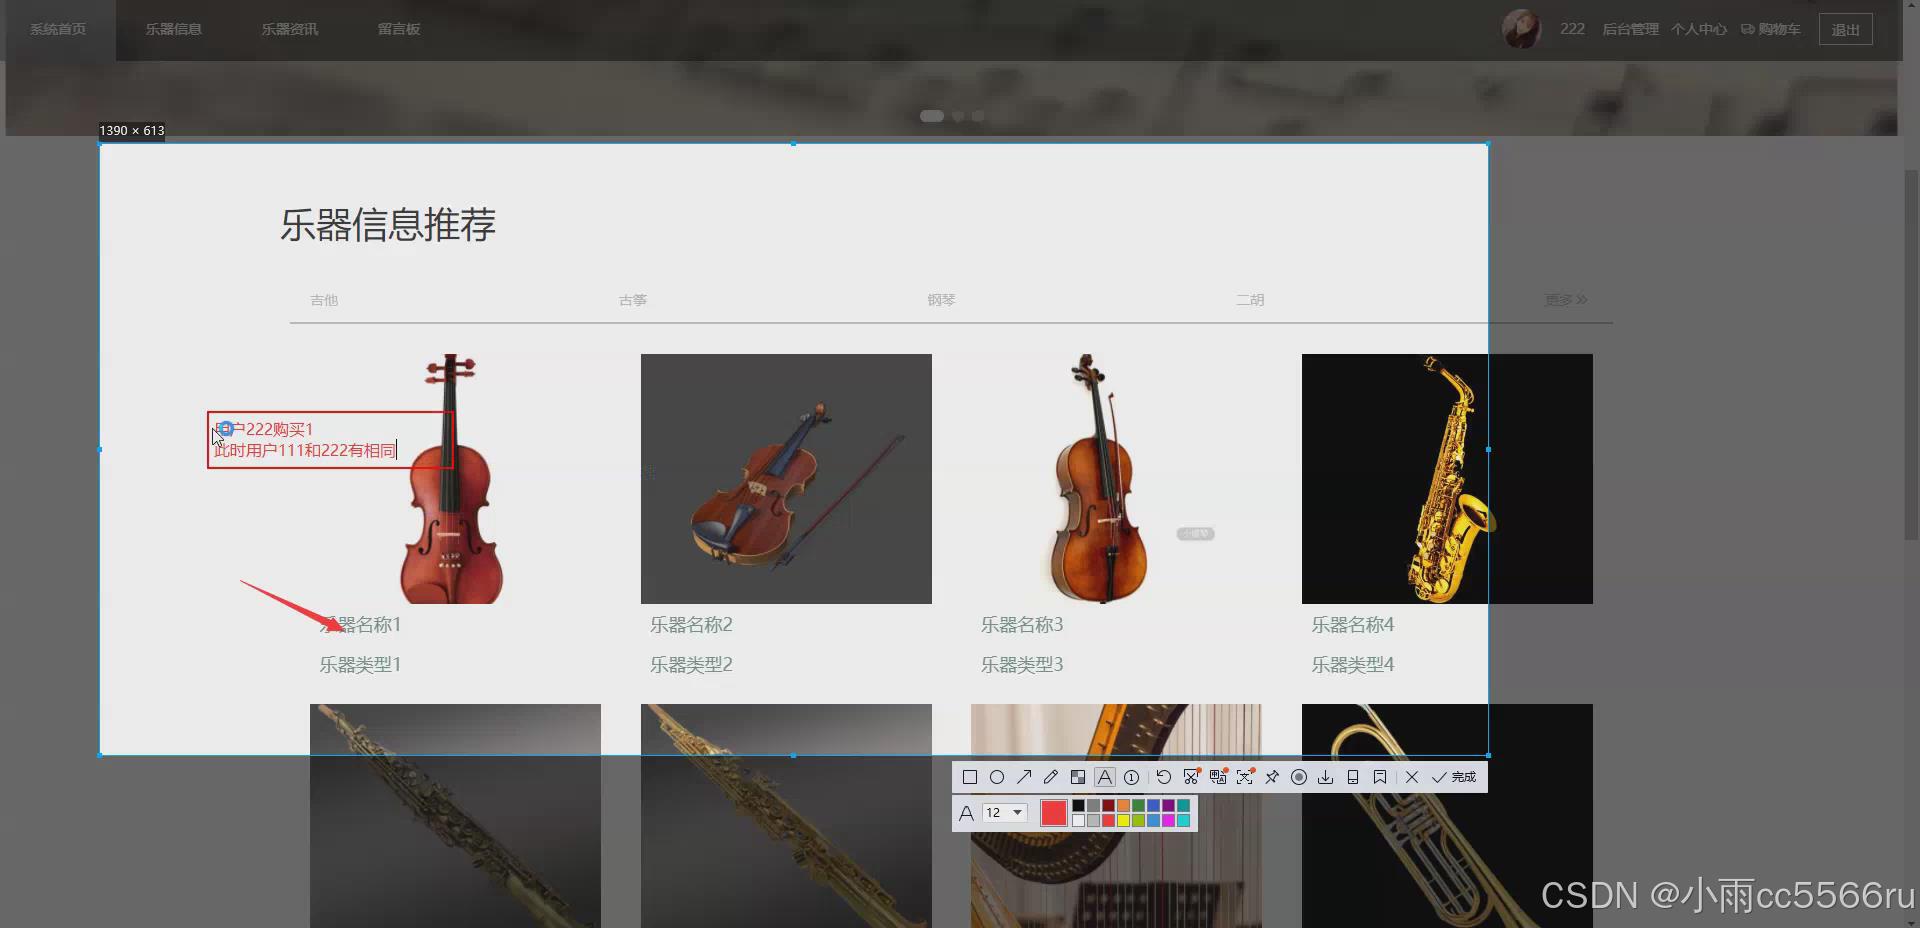
Task: Select the pencil drawing tool
Action: pyautogui.click(x=1051, y=777)
